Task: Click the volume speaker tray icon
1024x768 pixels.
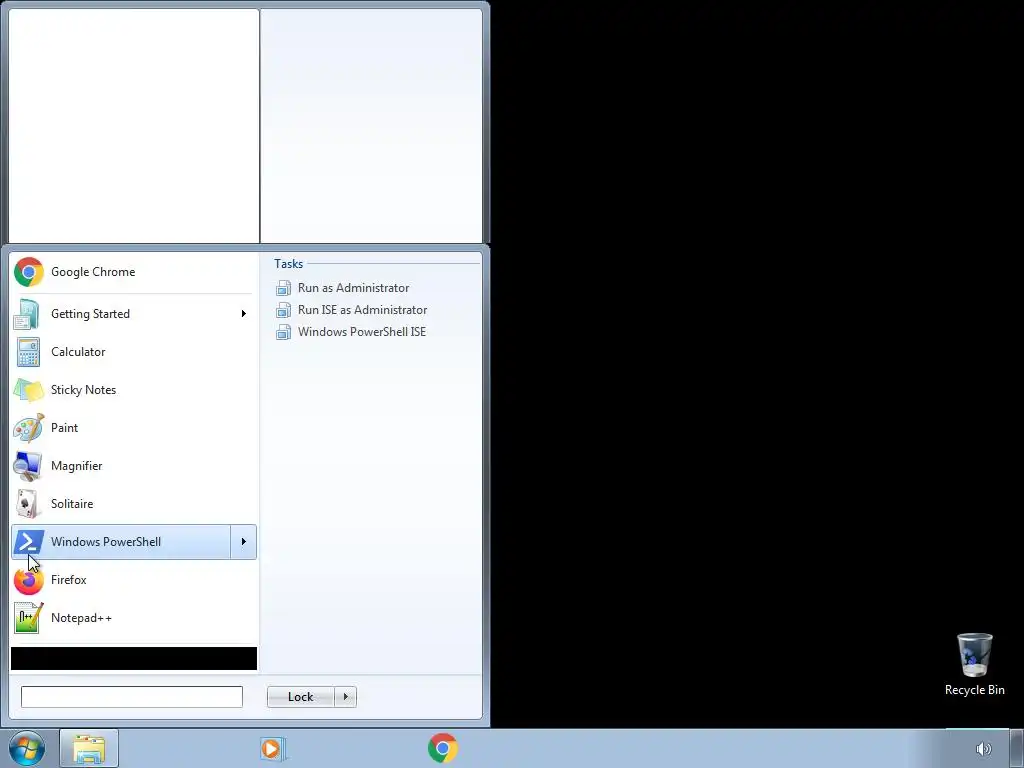Action: point(983,749)
